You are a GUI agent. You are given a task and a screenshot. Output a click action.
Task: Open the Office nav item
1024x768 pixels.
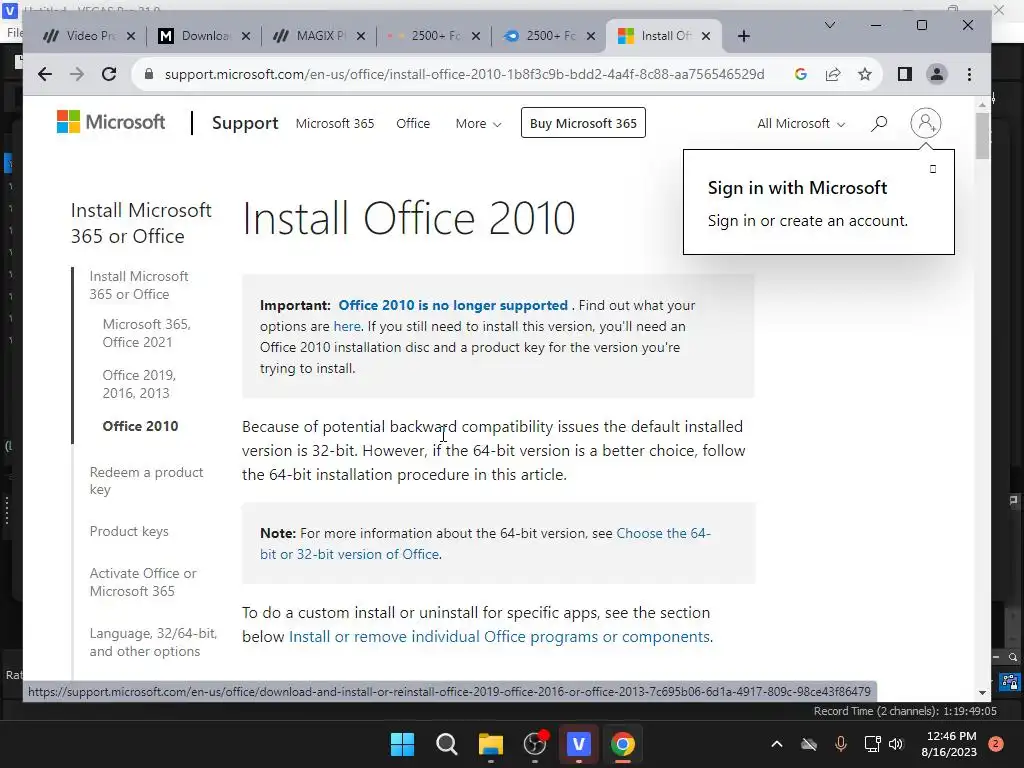point(413,123)
